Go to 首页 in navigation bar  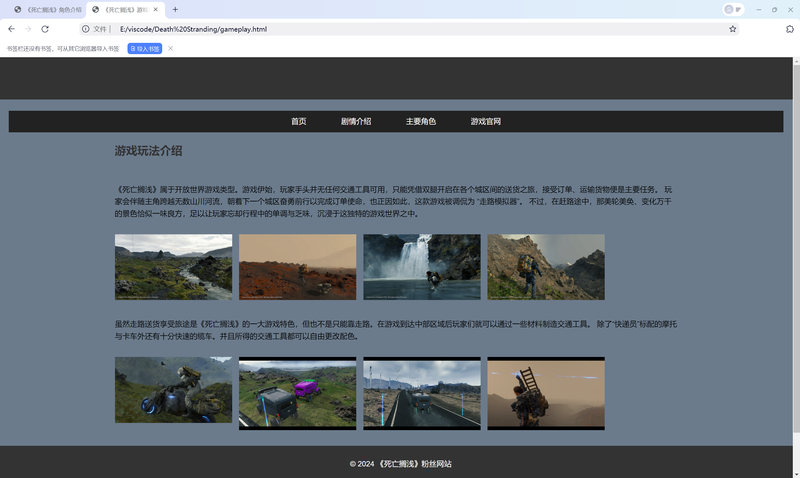coord(298,121)
